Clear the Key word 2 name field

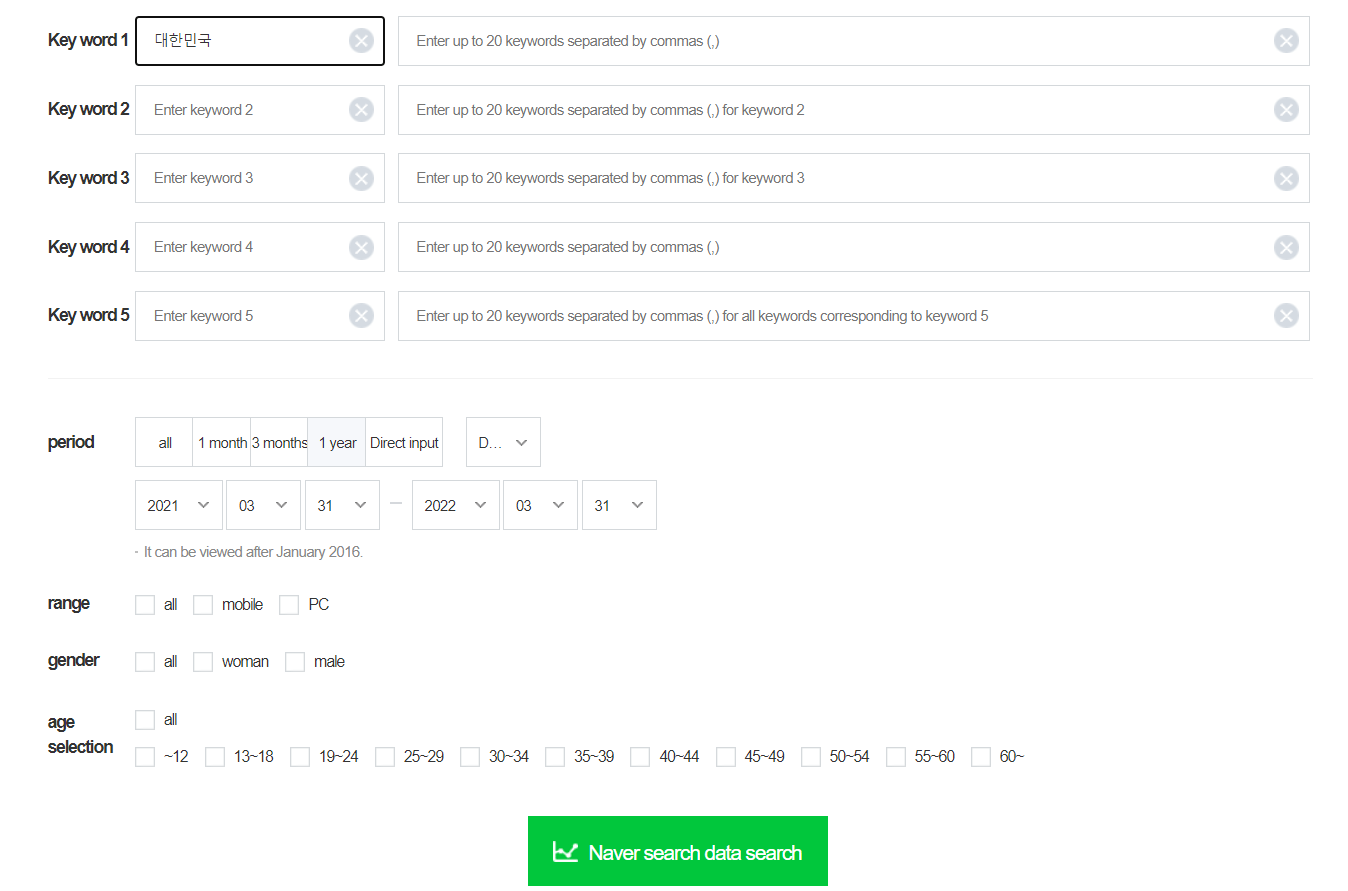click(361, 110)
